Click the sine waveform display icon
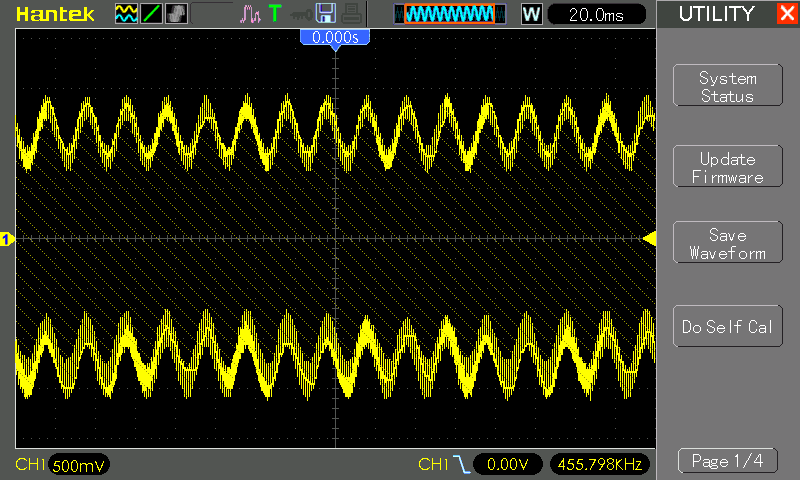Viewport: 800px width, 480px height. [x=126, y=14]
